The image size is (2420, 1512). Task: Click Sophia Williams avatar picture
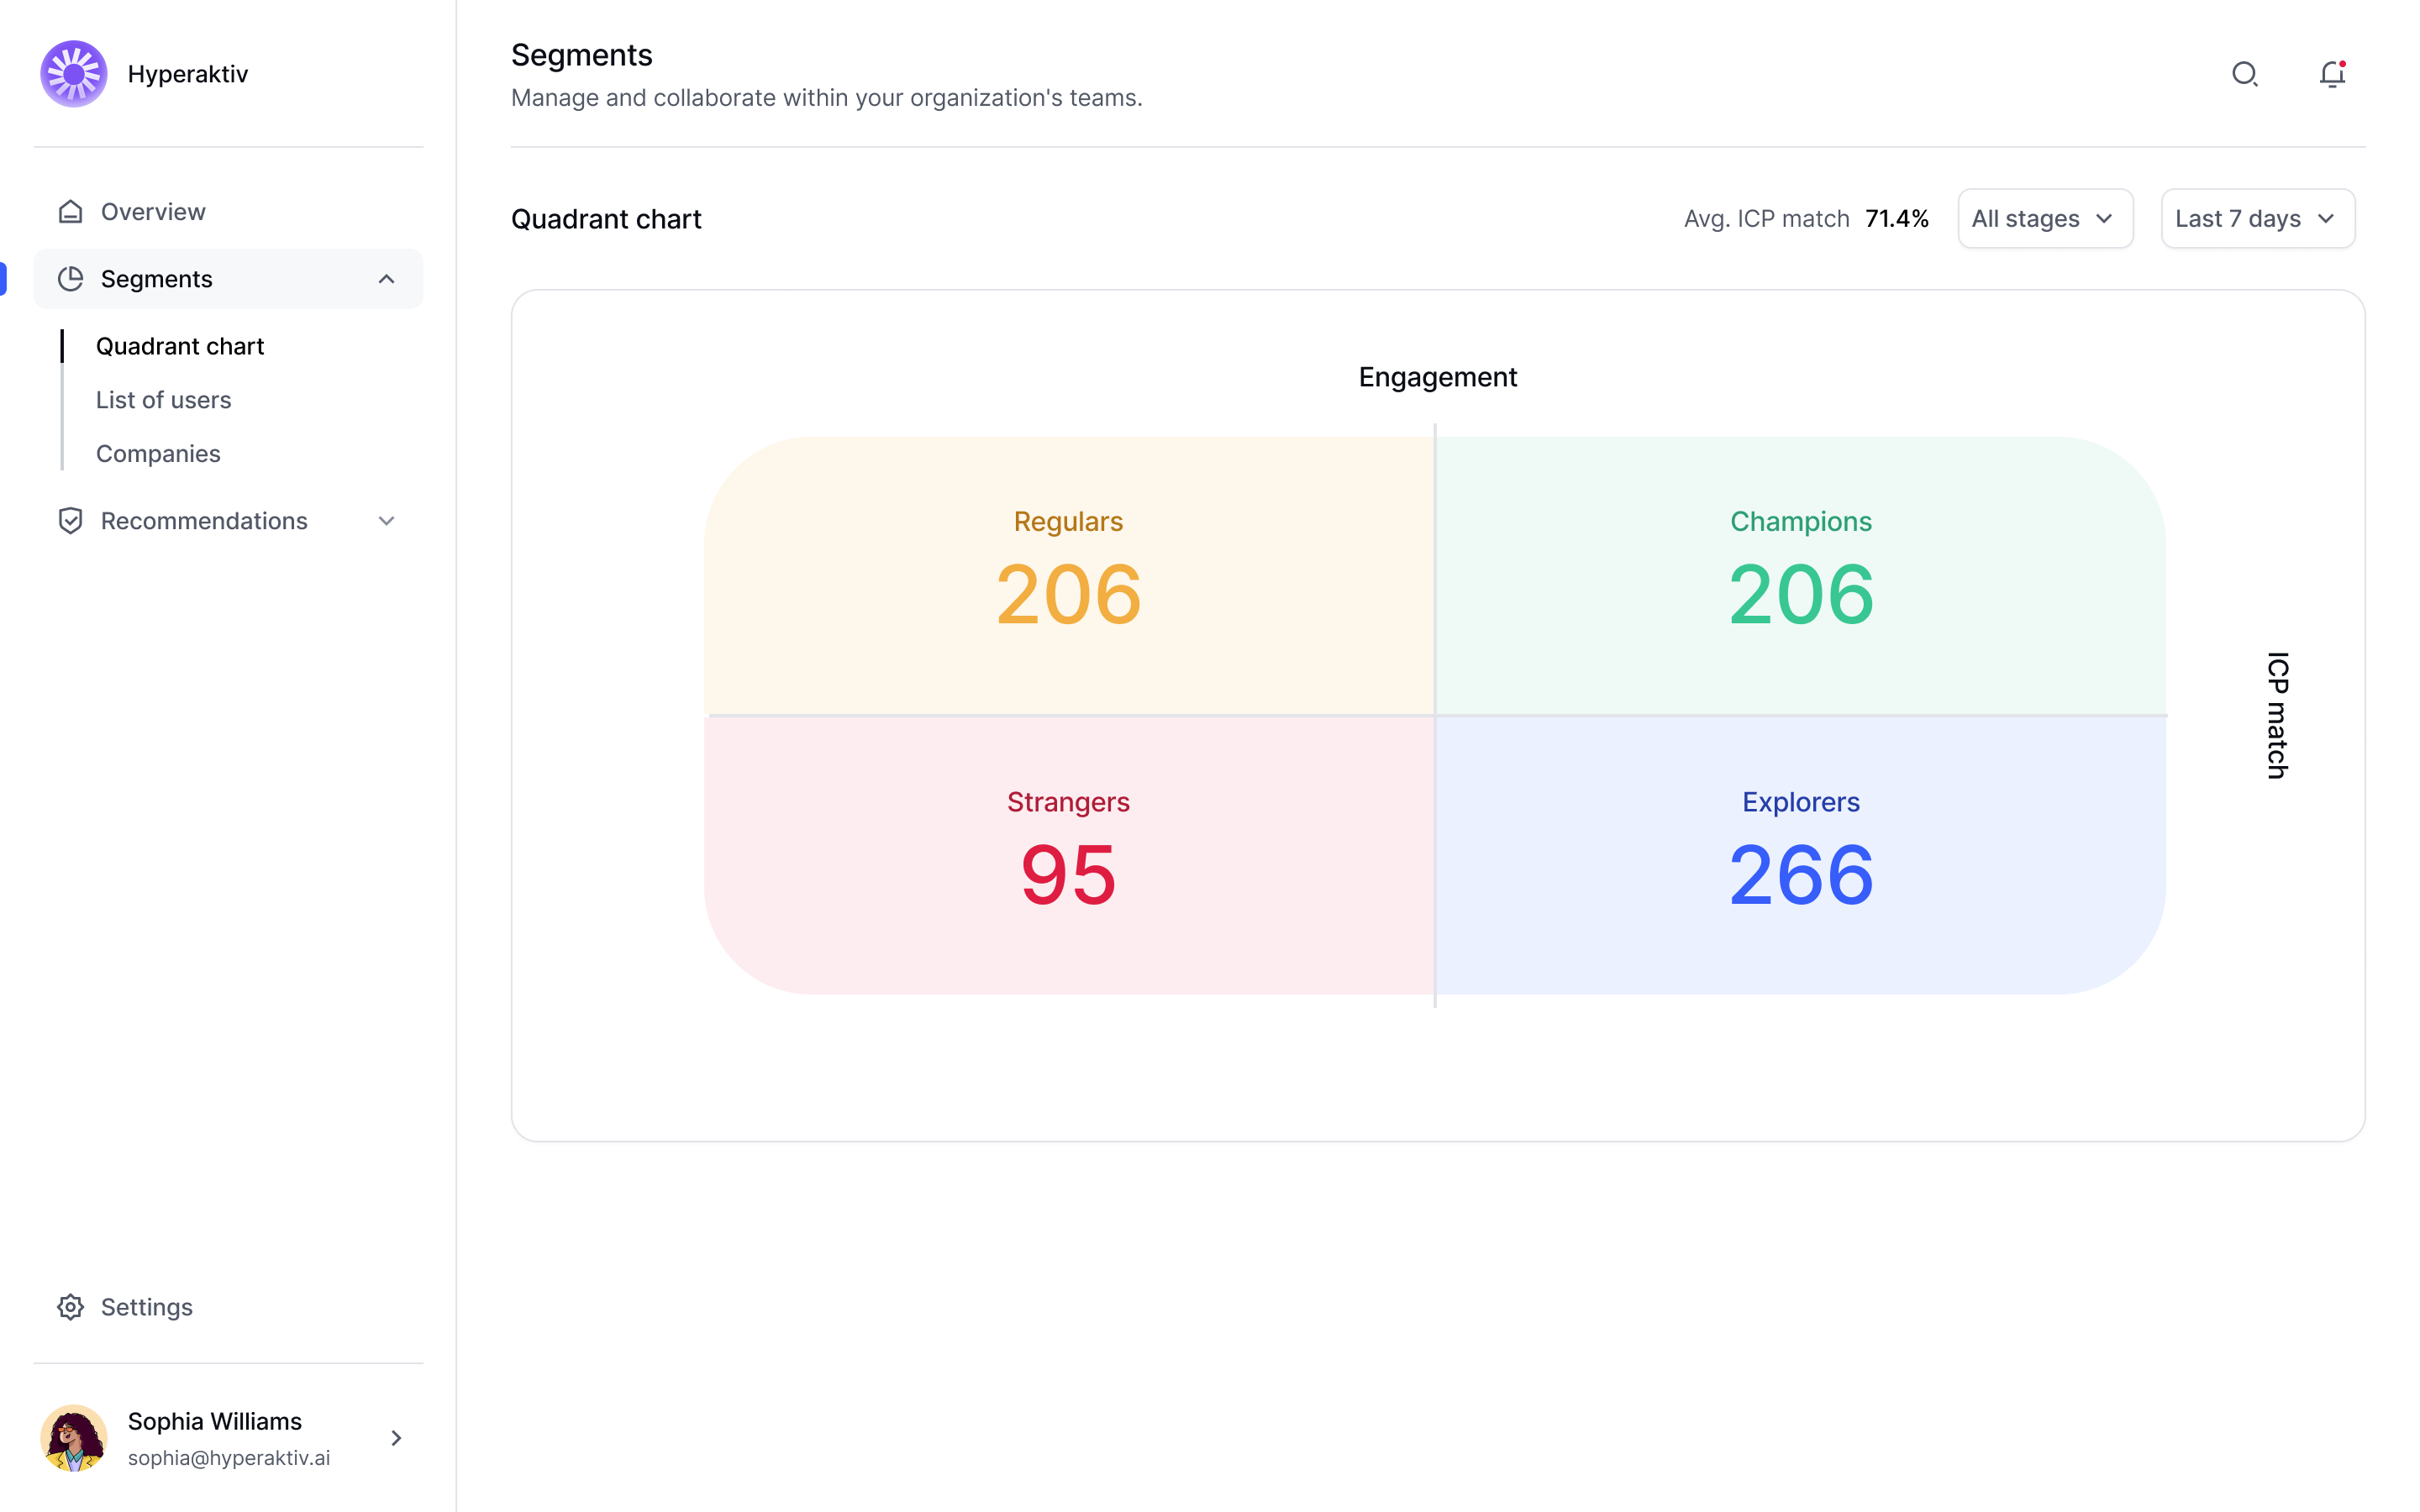point(73,1438)
